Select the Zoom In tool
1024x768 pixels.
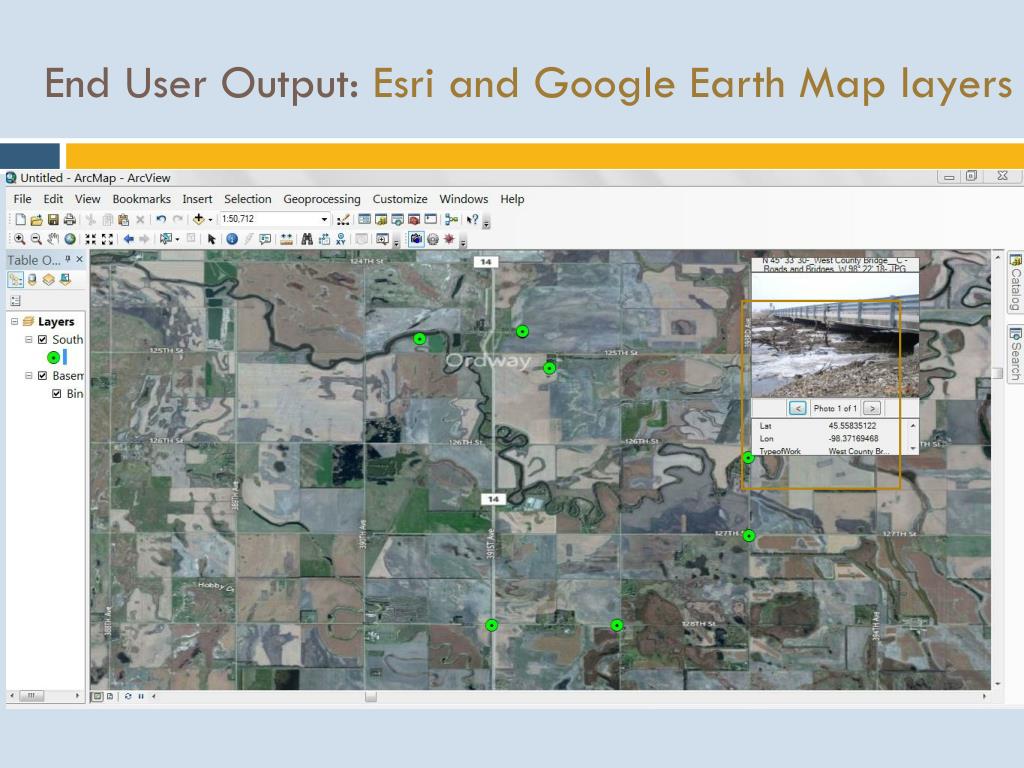(21, 239)
